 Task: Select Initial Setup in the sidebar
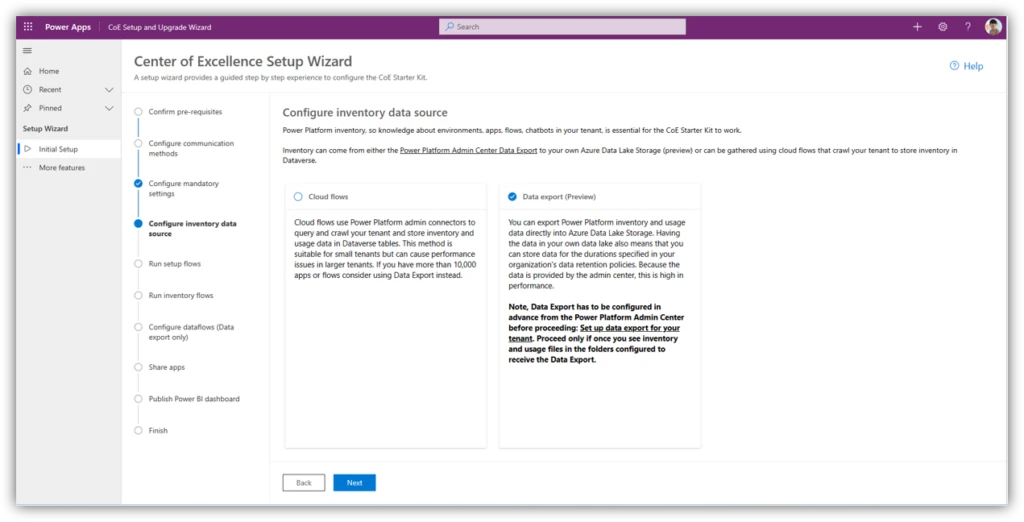(69, 149)
